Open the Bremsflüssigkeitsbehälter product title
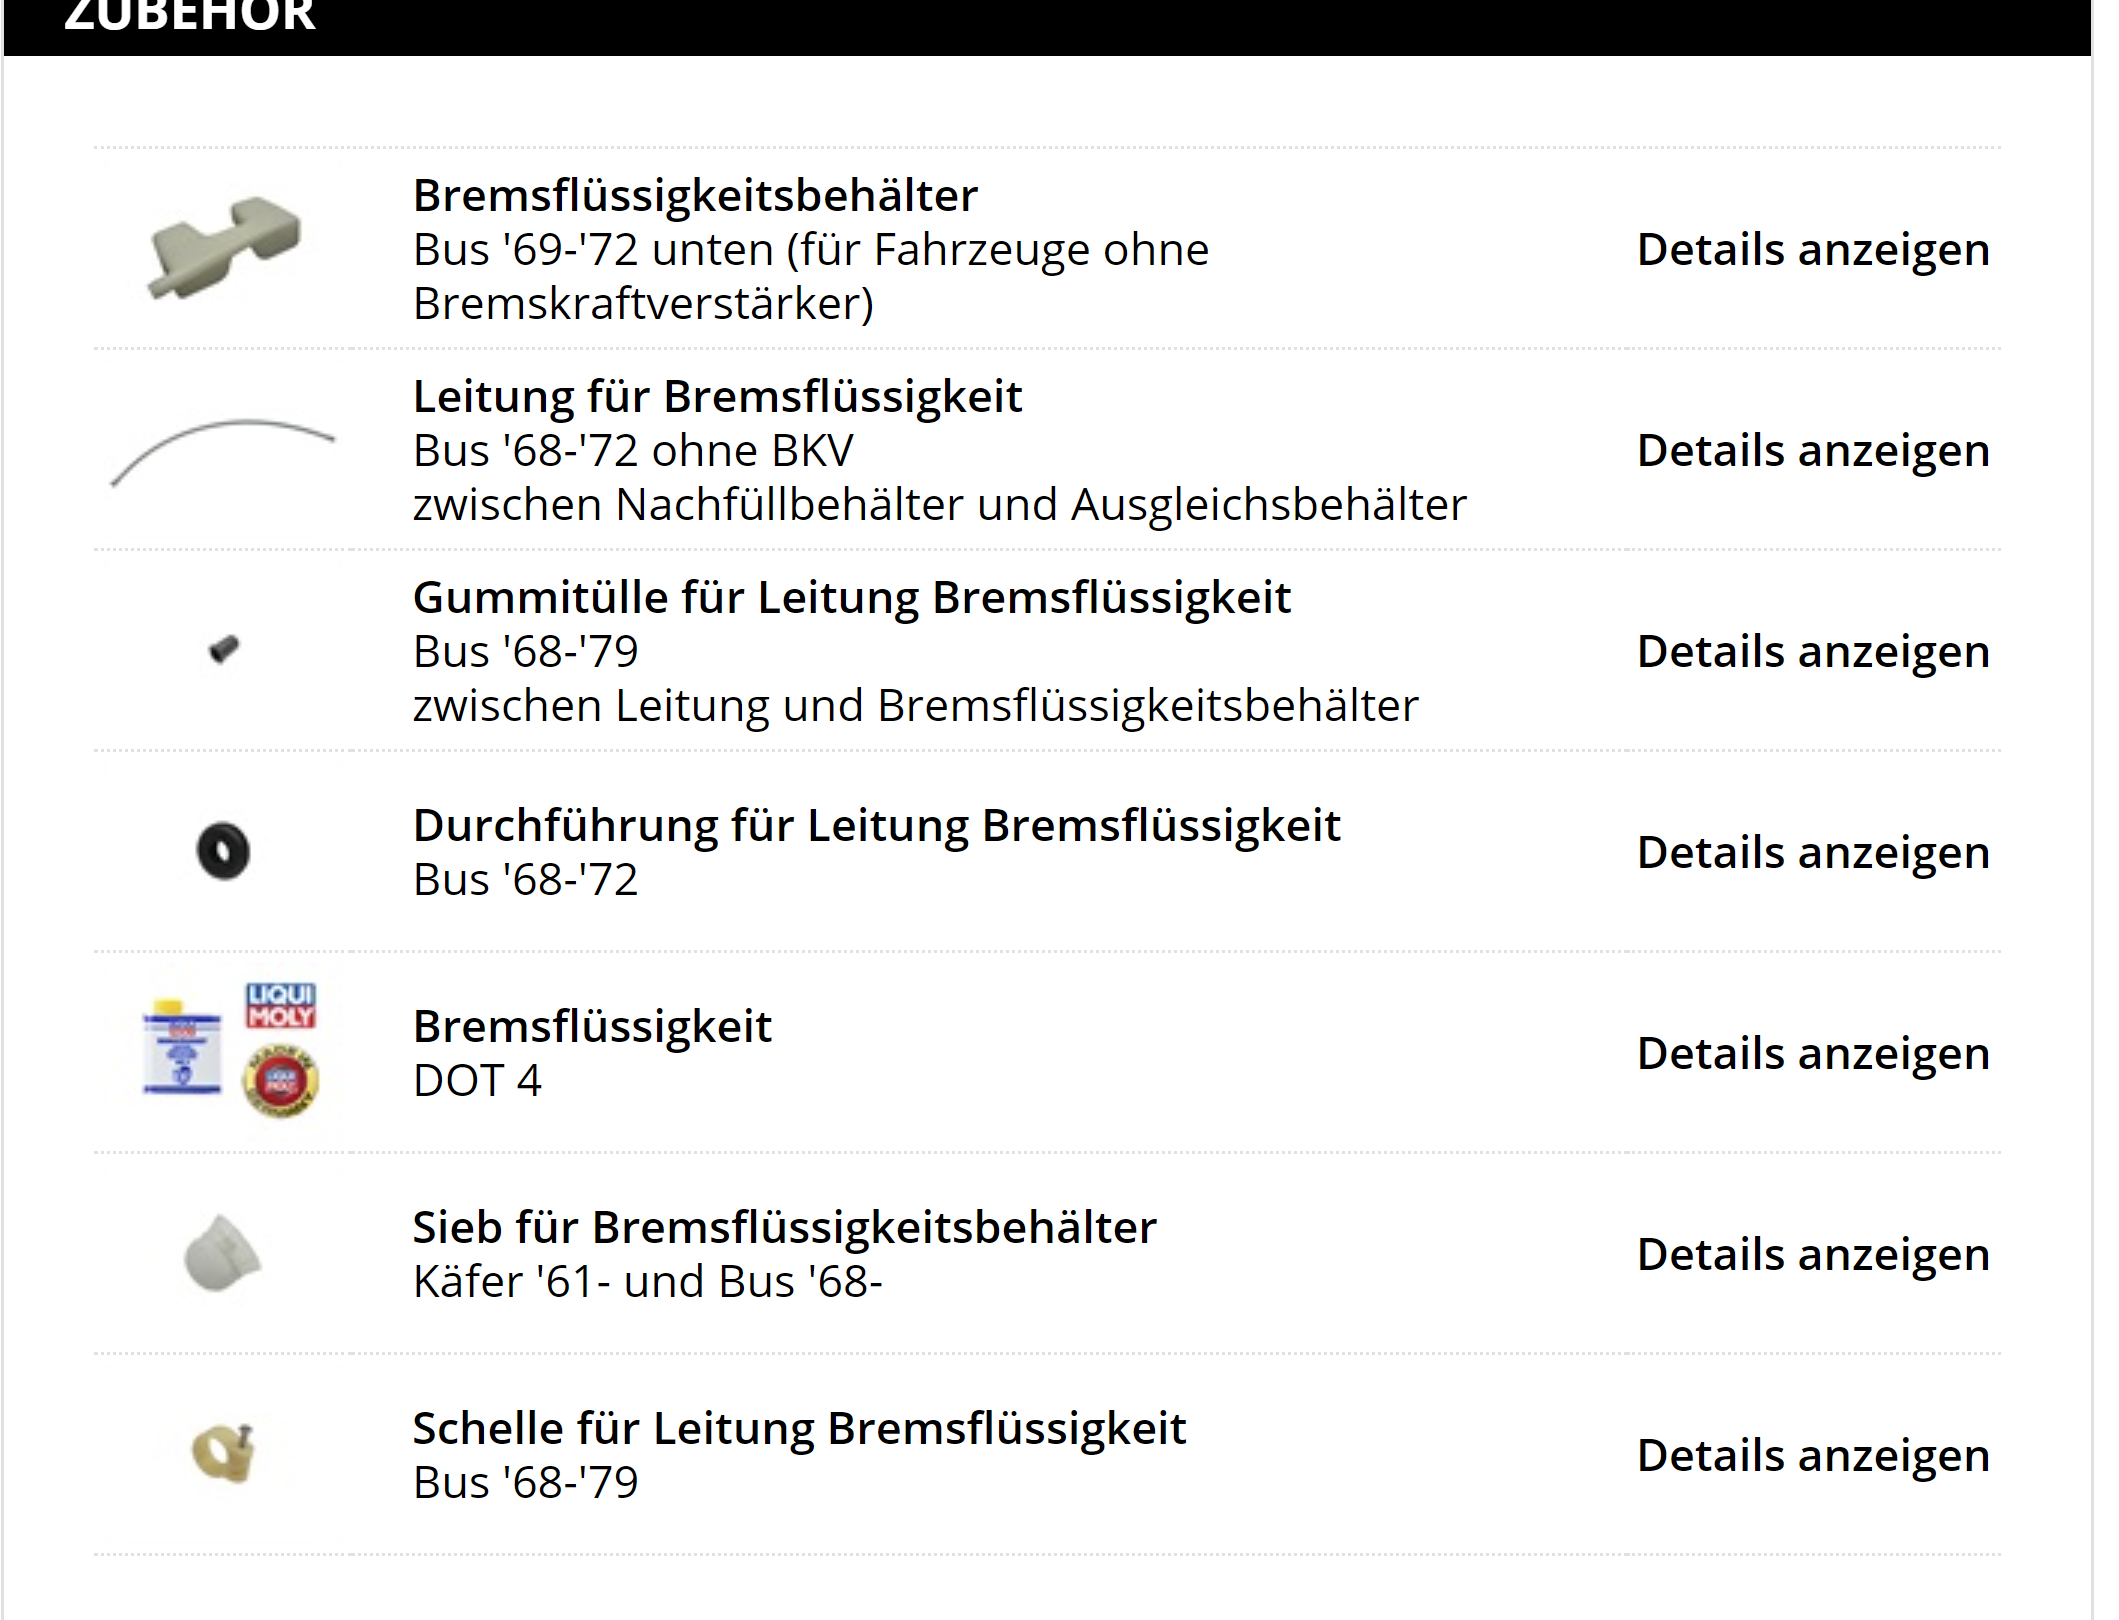2119x1620 pixels. point(695,195)
